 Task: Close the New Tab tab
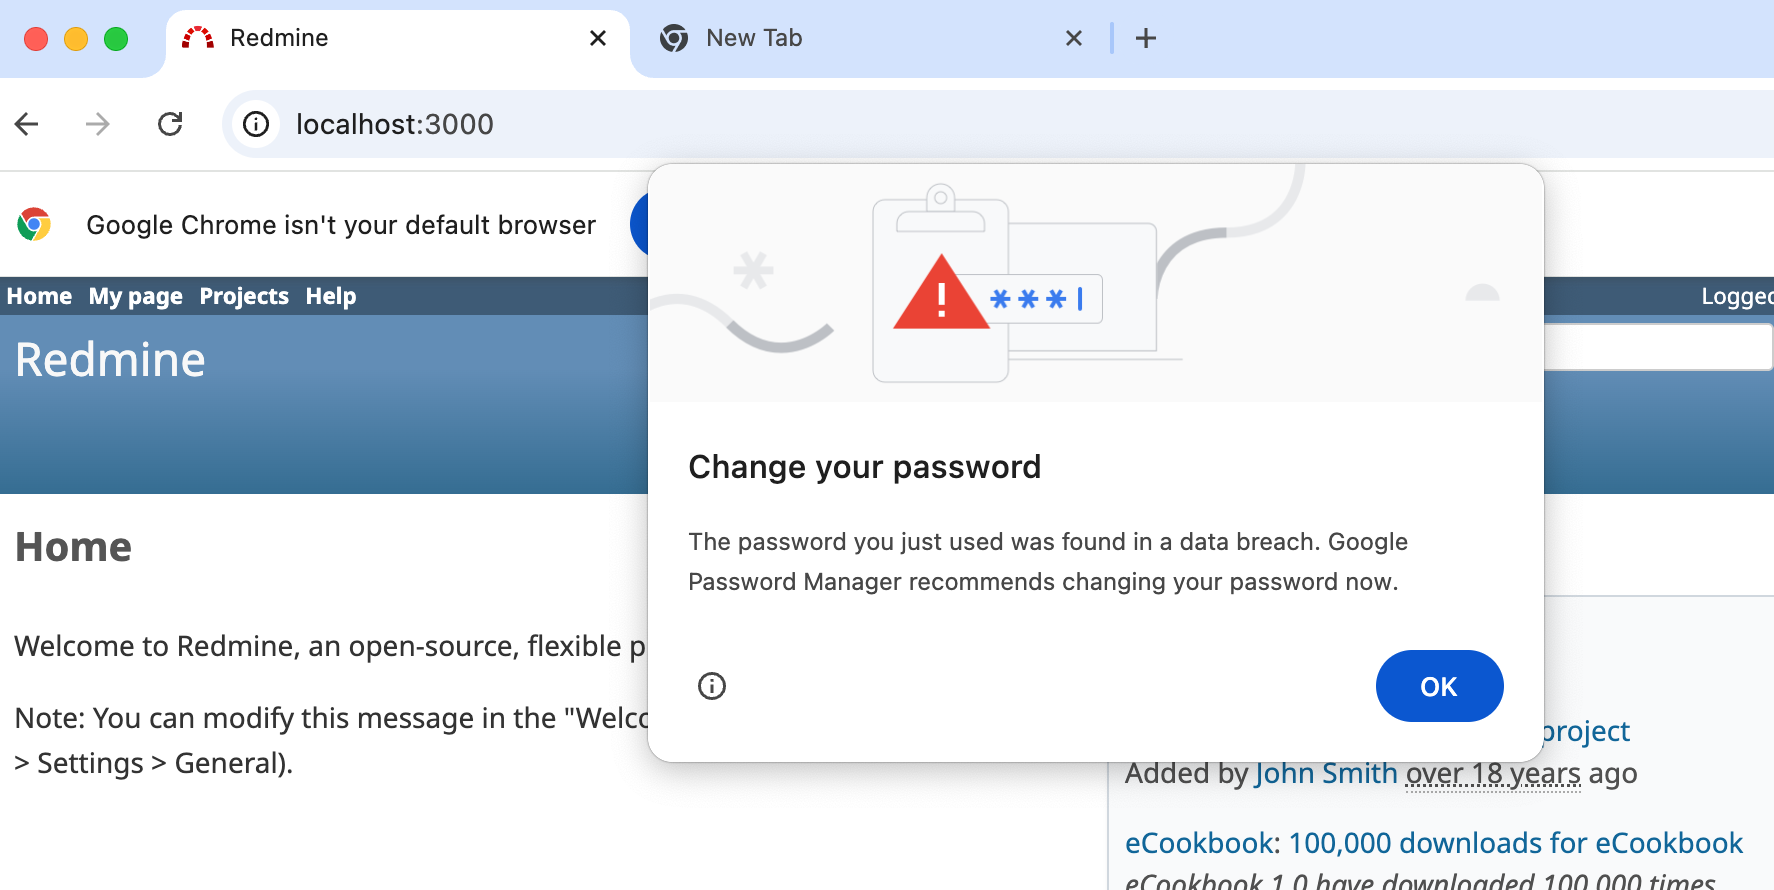1074,38
